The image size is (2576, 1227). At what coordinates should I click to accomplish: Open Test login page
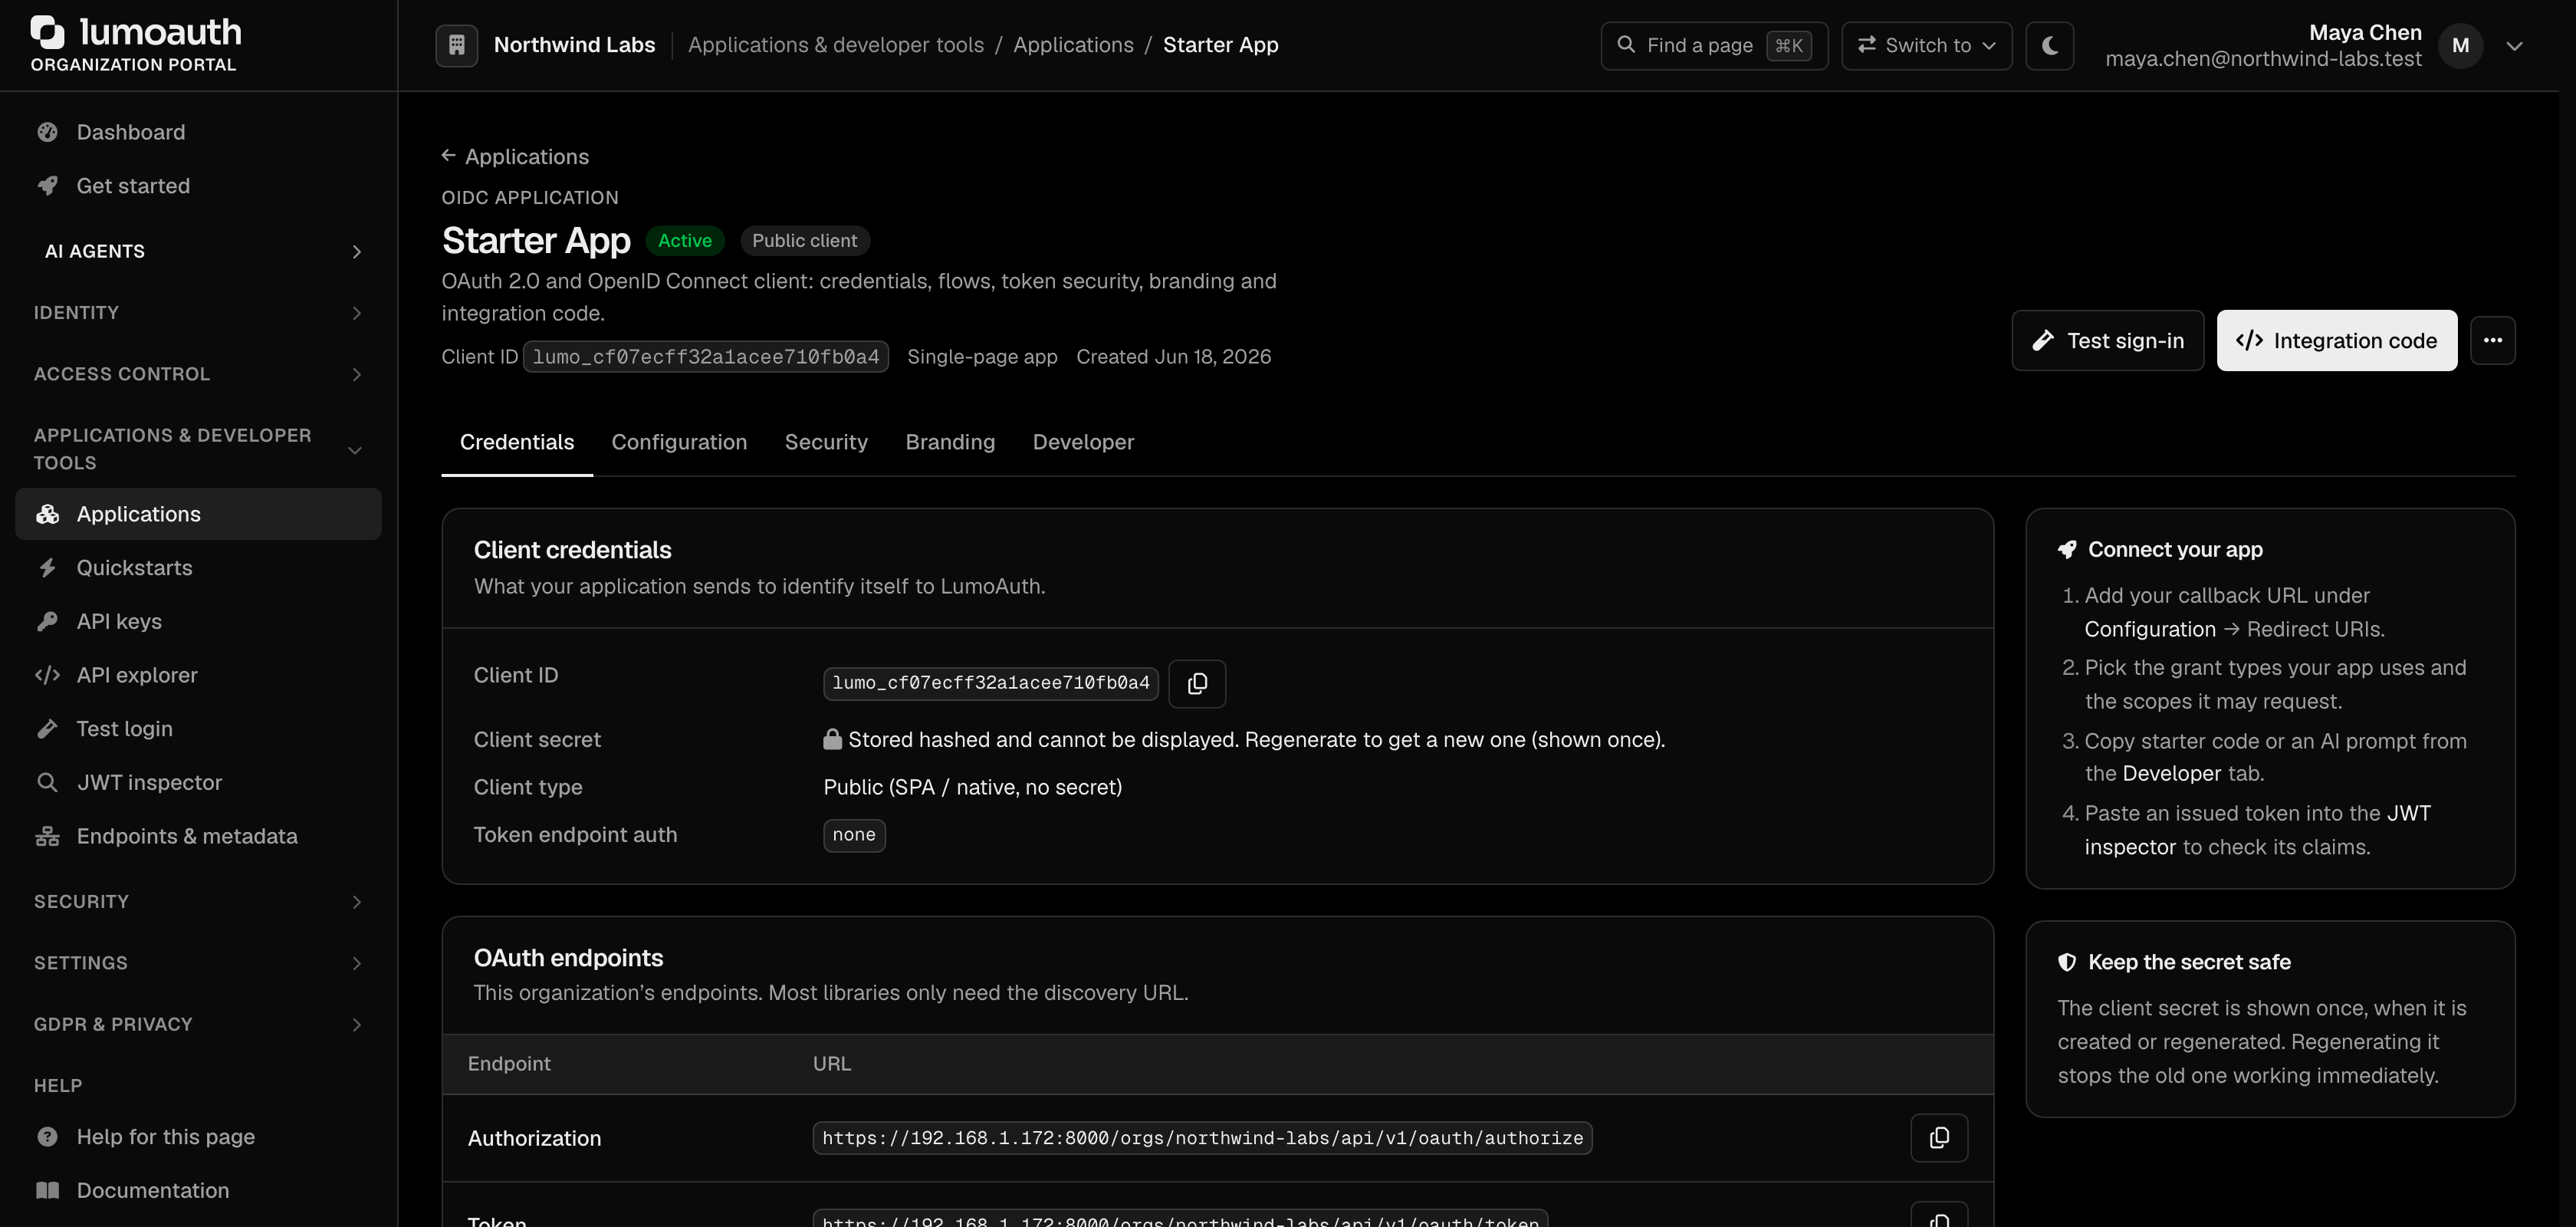pos(198,729)
